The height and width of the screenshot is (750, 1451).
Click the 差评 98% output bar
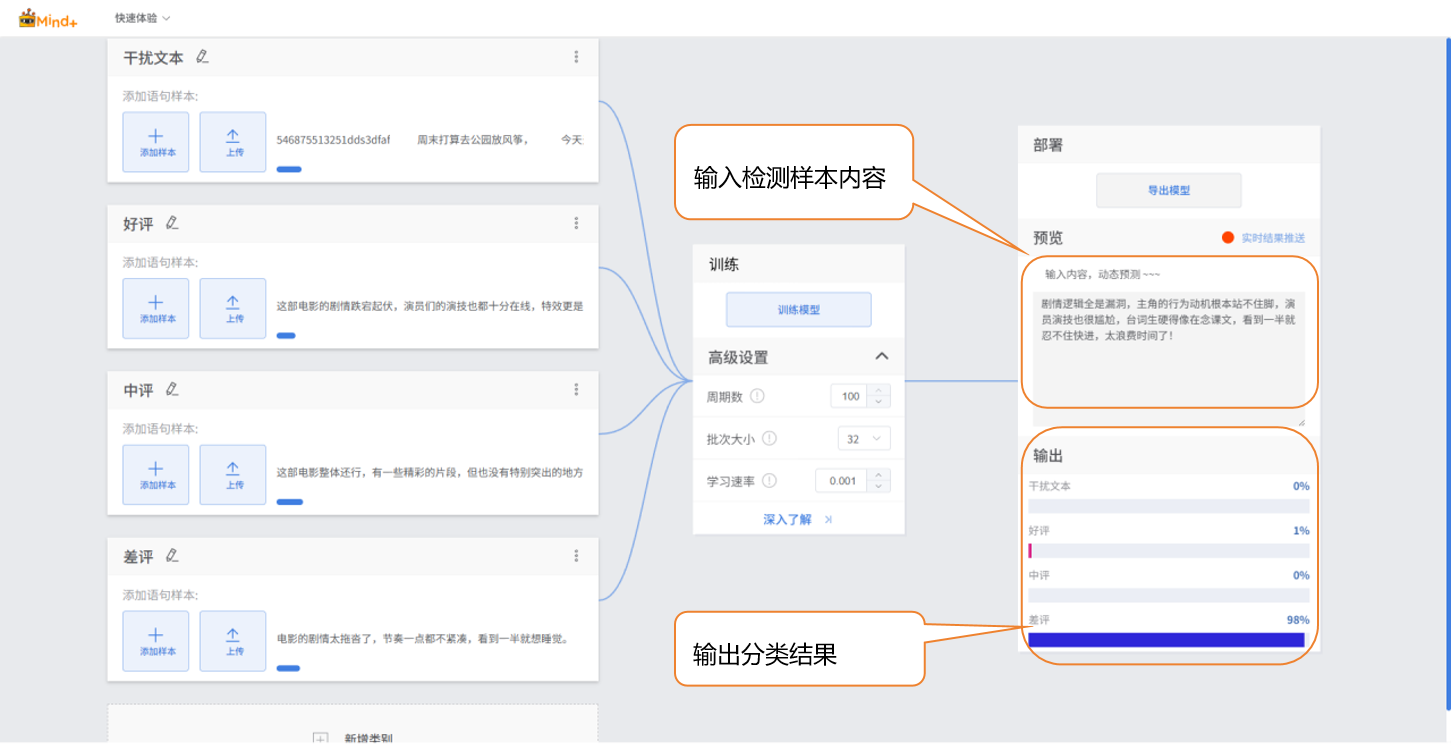[x=1166, y=640]
